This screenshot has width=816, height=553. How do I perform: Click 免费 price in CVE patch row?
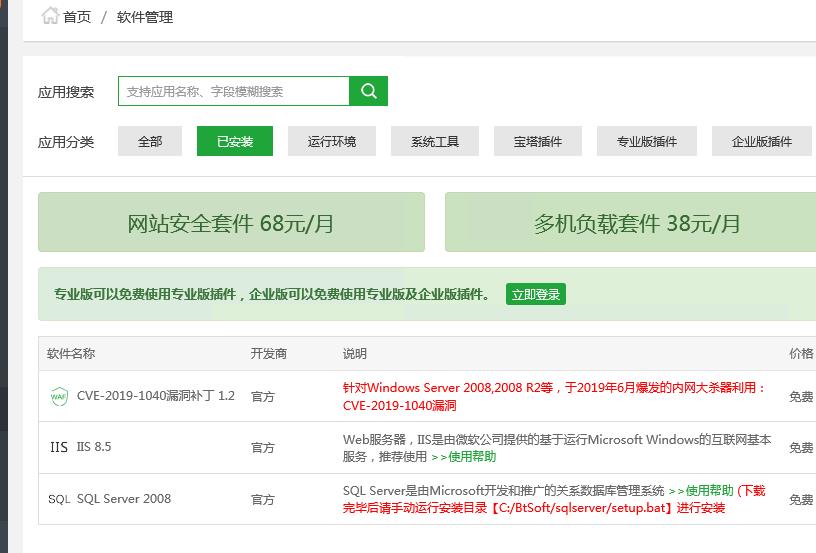pos(801,397)
